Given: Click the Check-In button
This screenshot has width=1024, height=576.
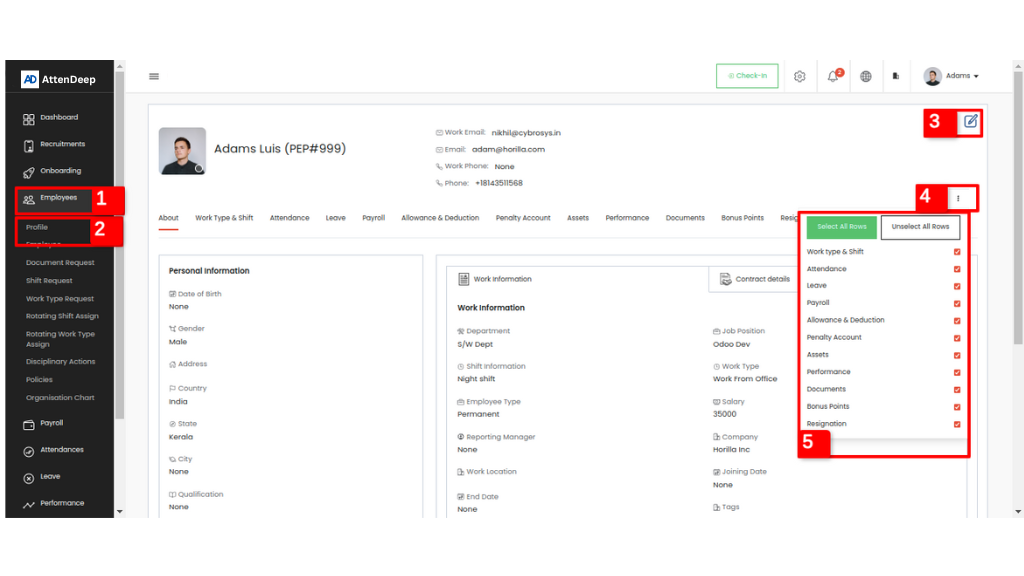Looking at the screenshot, I should point(747,76).
